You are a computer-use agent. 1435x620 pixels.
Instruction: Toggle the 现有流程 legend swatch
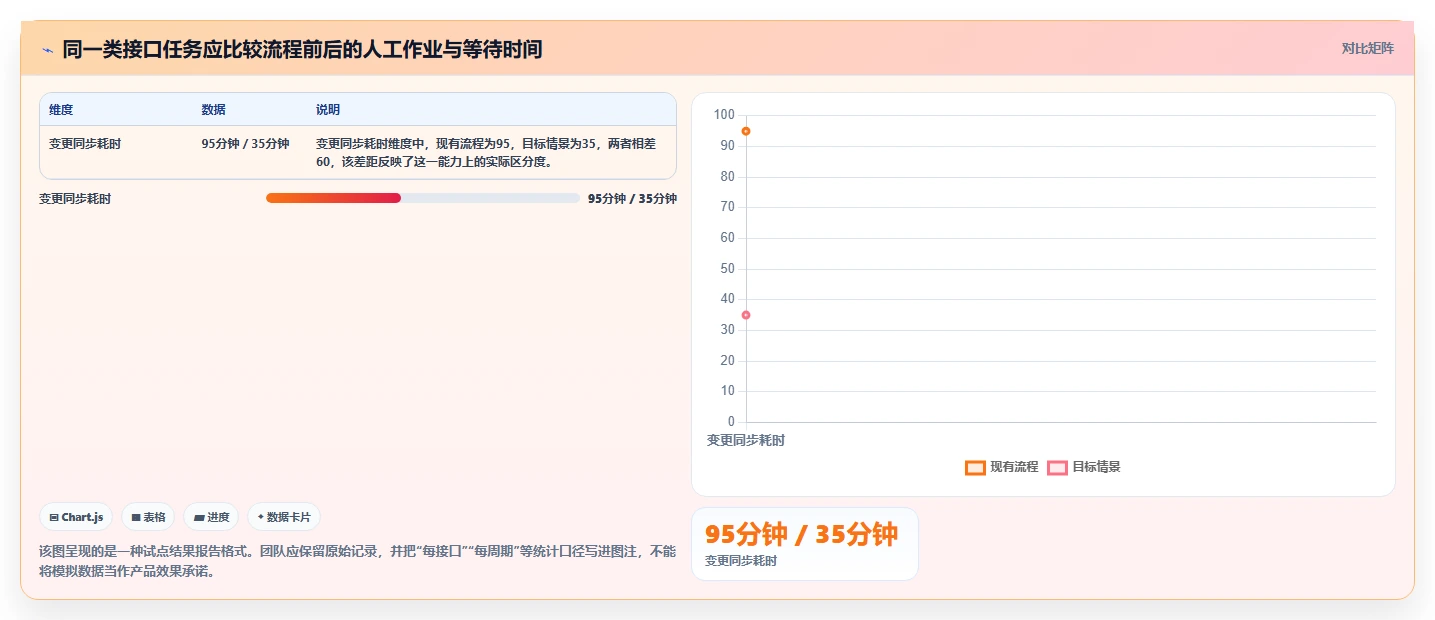click(975, 467)
